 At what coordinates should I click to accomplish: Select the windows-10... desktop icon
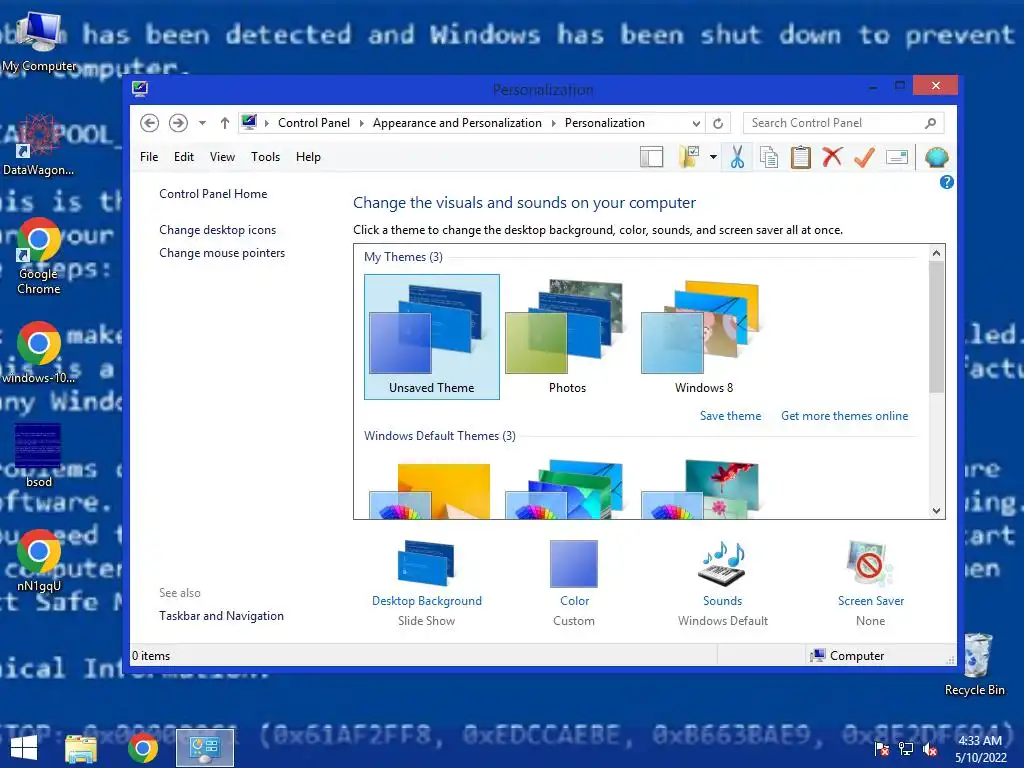pyautogui.click(x=39, y=352)
